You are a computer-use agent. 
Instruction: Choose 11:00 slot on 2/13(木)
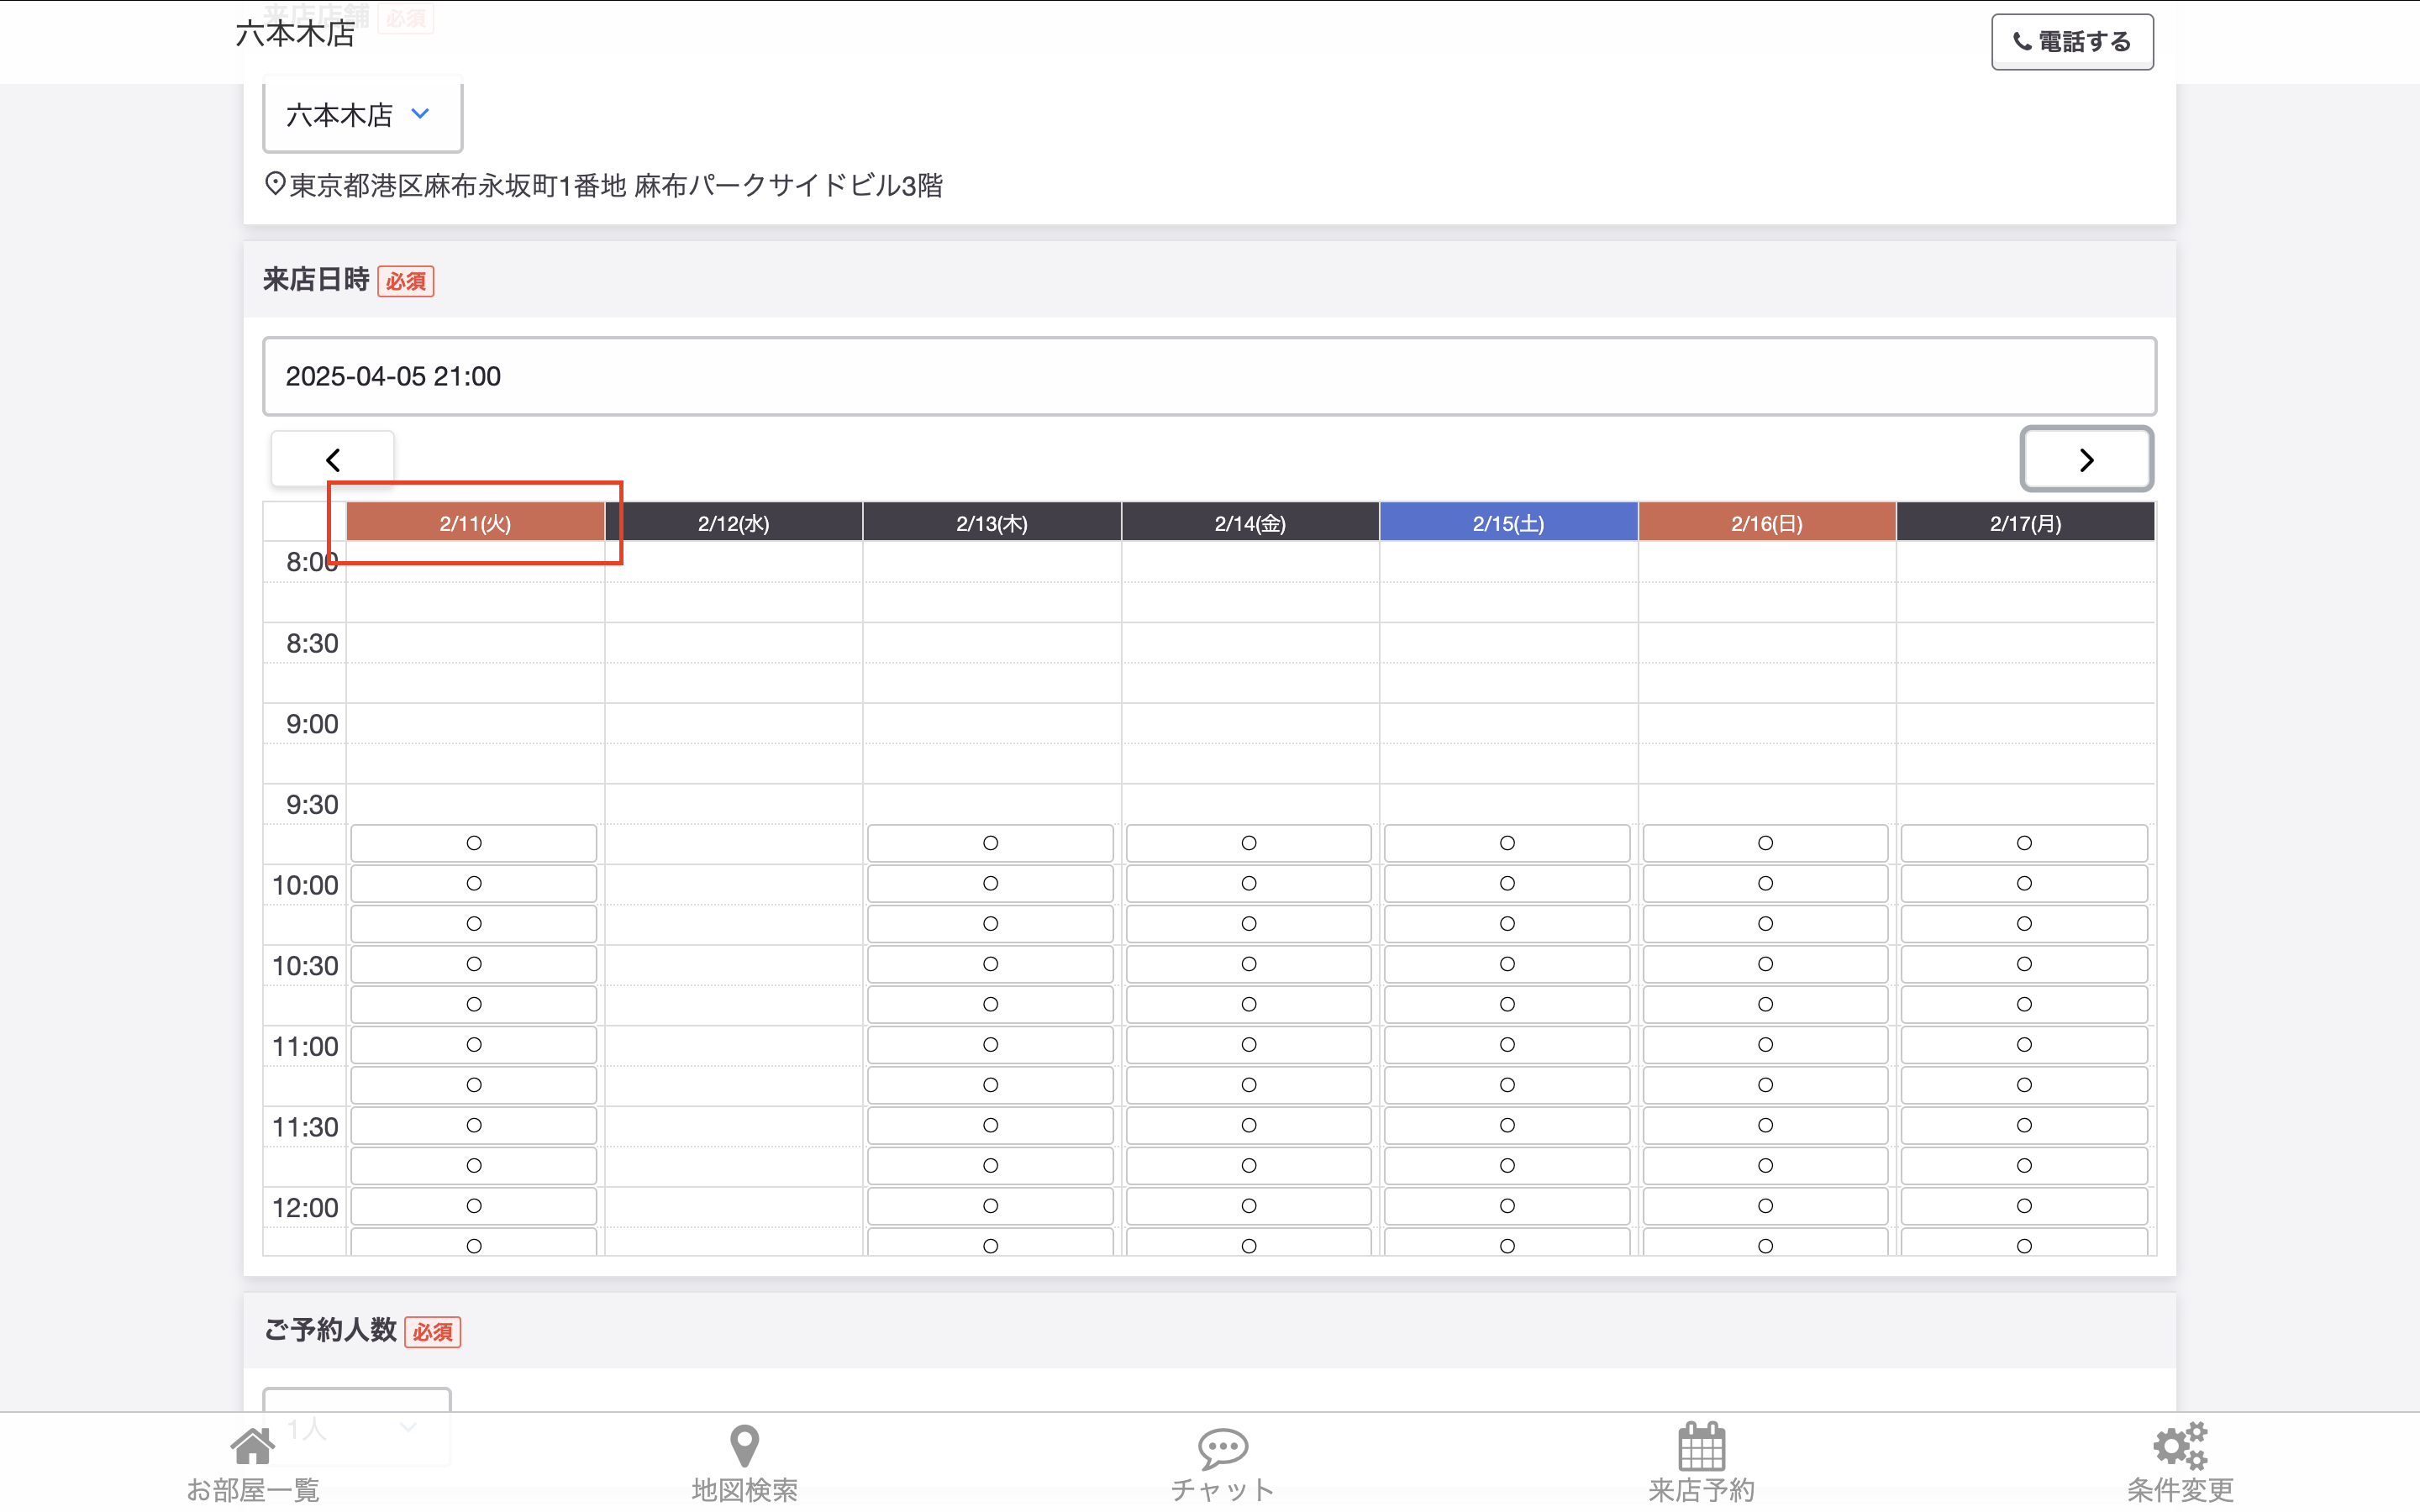[x=990, y=1045]
